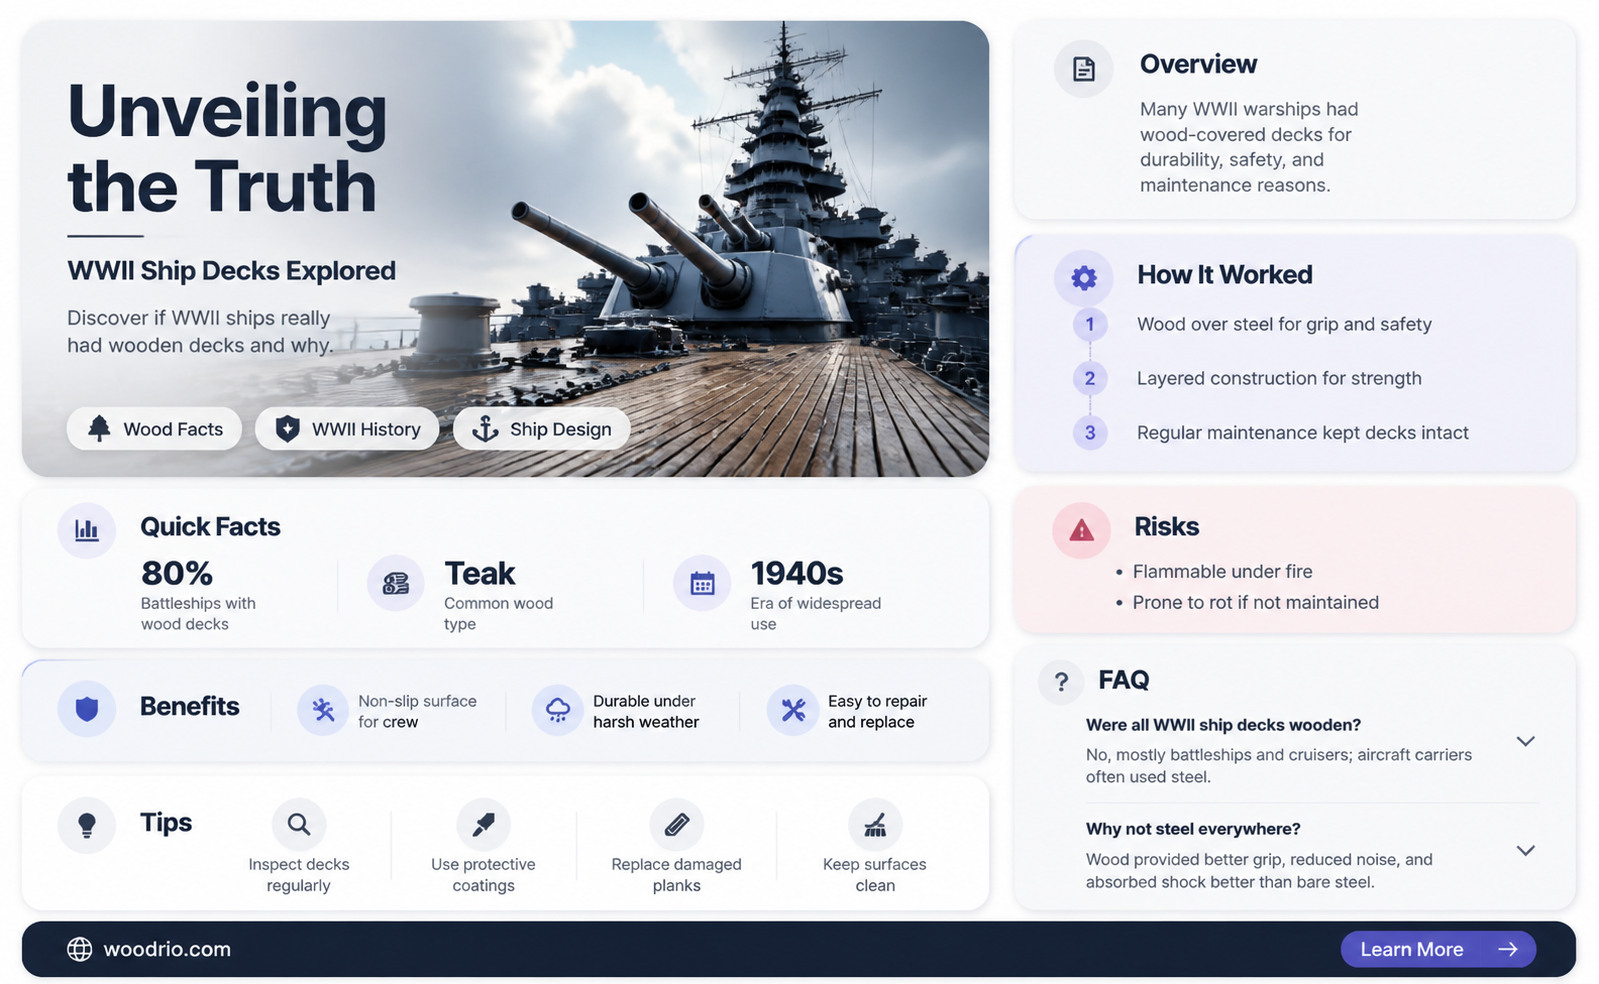Screen dimensions: 1599x984
Task: Open the woodrio.com link
Action: [167, 949]
